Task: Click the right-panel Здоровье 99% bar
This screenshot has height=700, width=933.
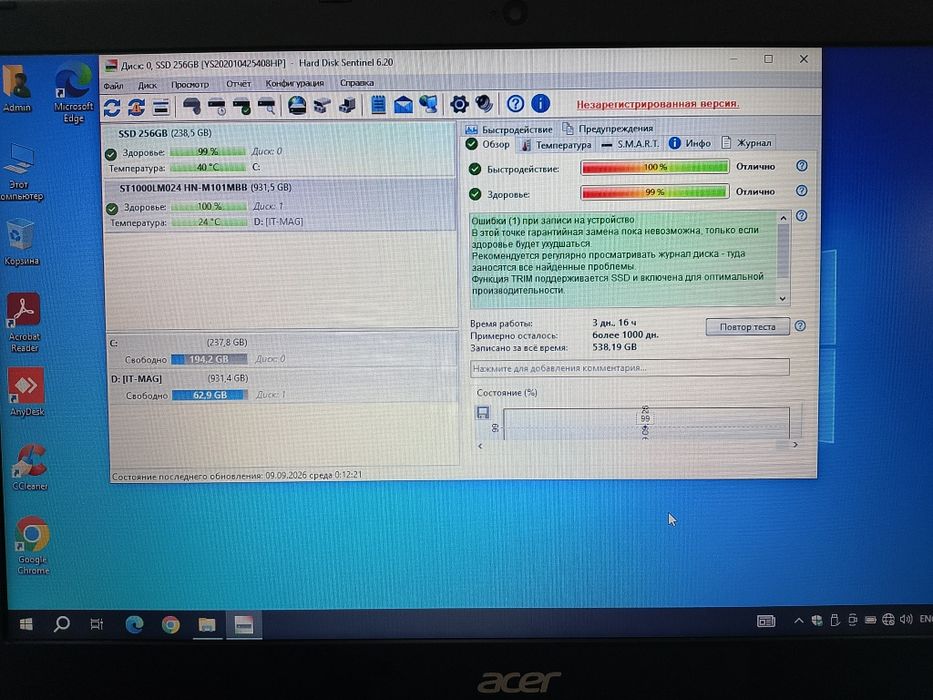Action: (x=655, y=192)
